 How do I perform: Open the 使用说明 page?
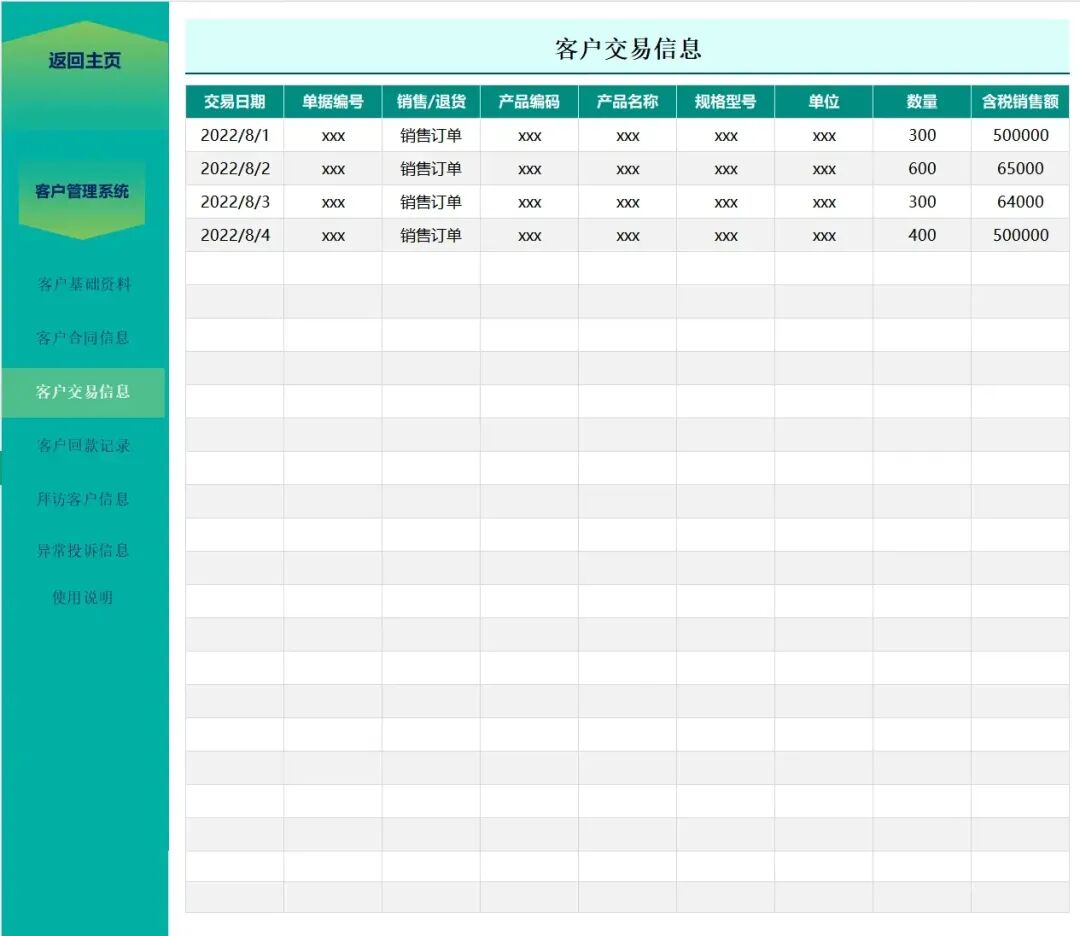pos(83,598)
